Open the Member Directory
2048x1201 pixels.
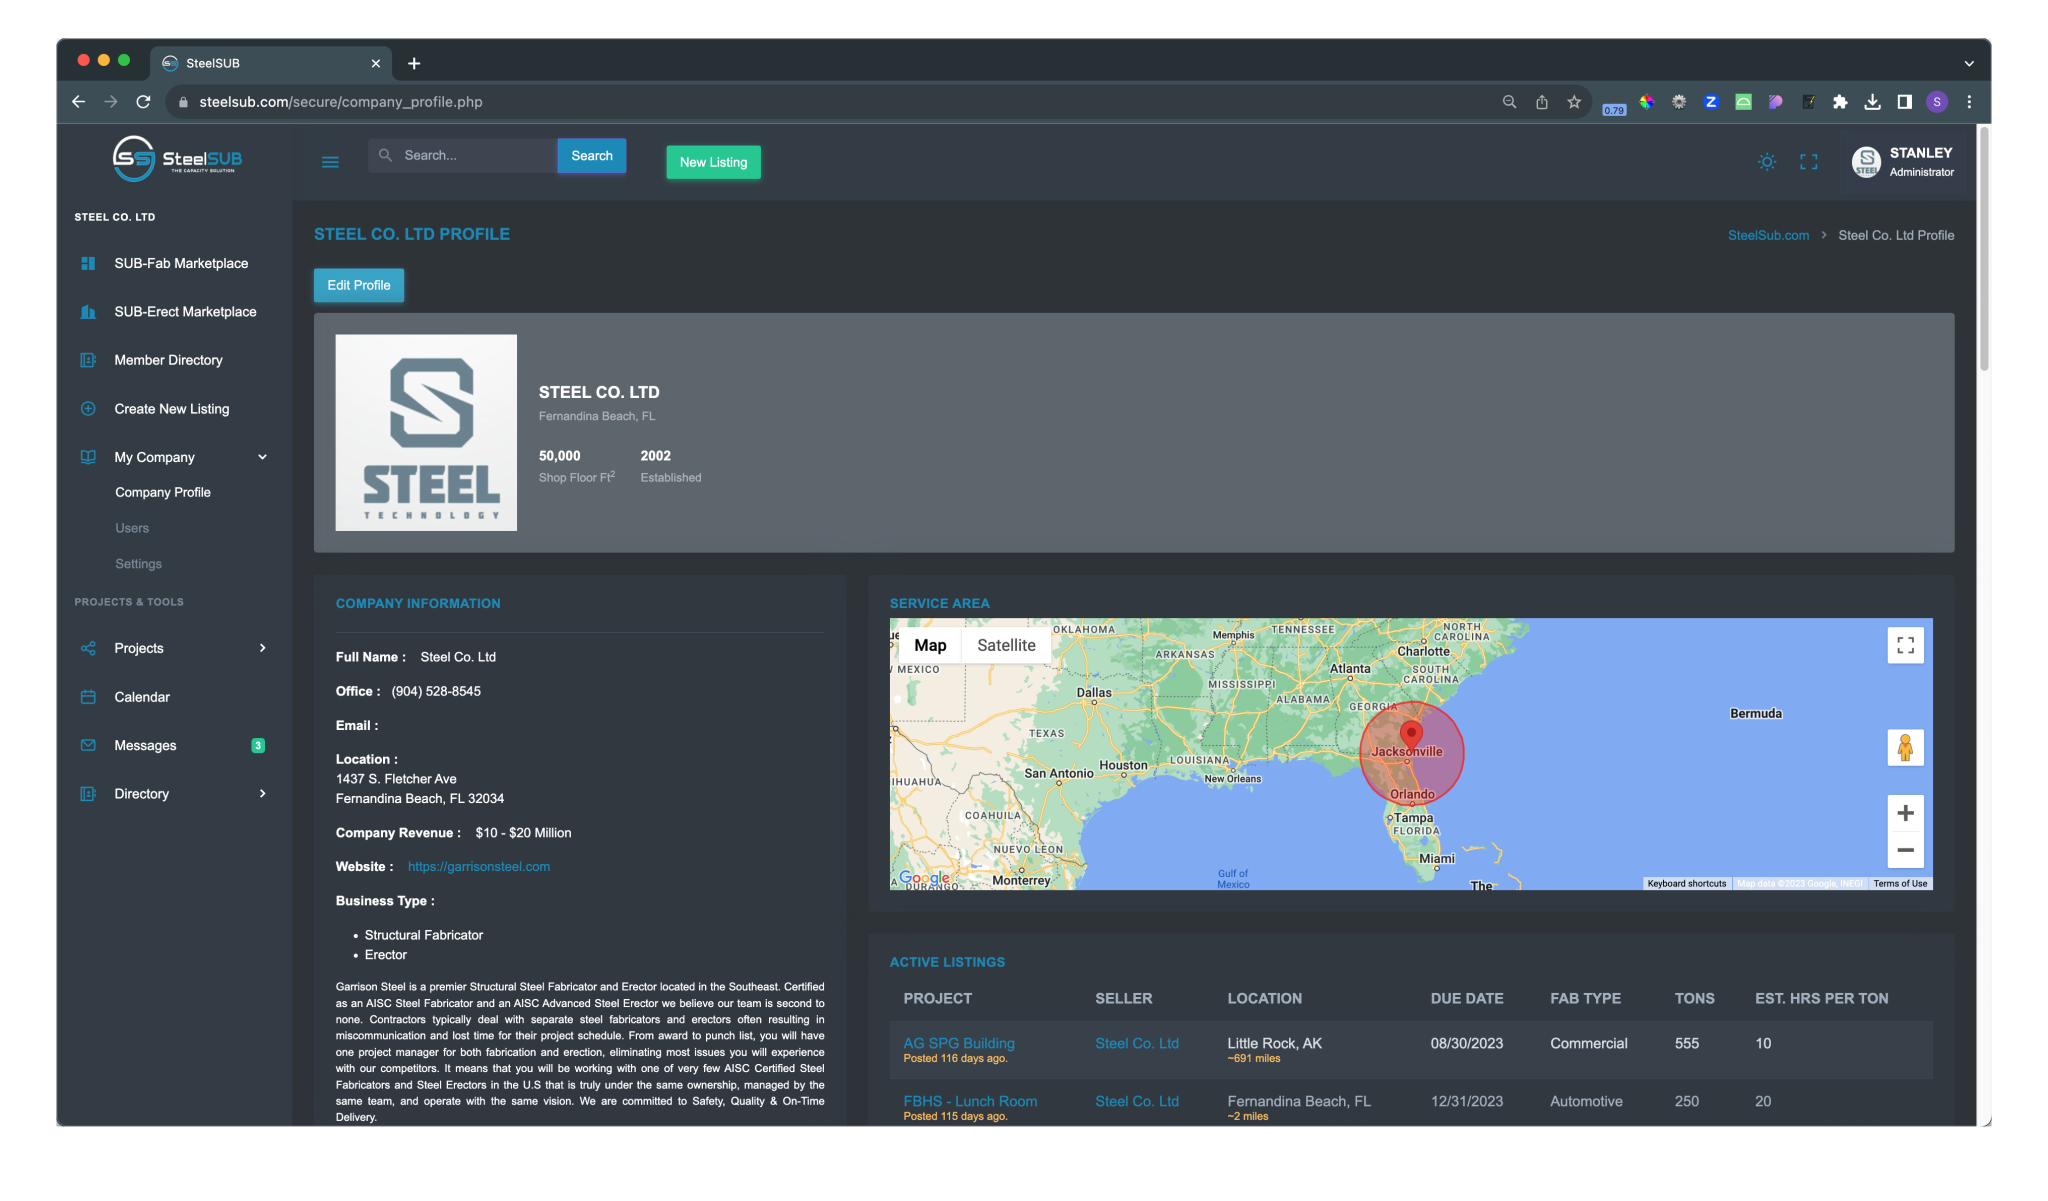[x=168, y=360]
